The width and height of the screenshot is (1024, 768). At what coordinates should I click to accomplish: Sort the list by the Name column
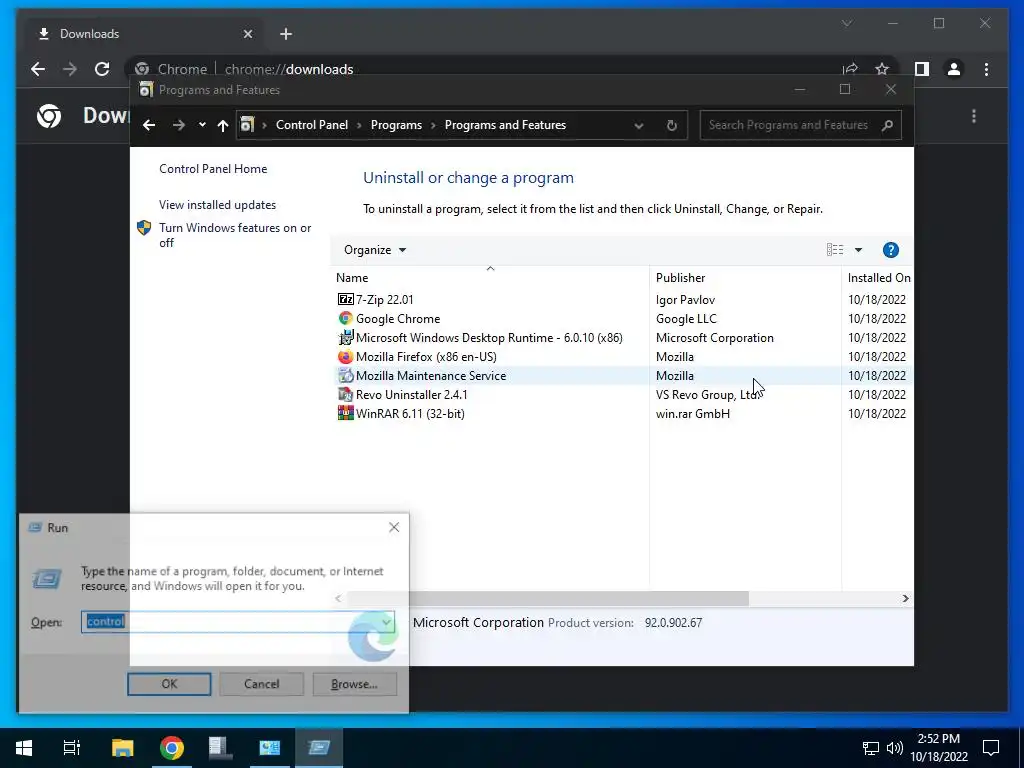pos(490,278)
